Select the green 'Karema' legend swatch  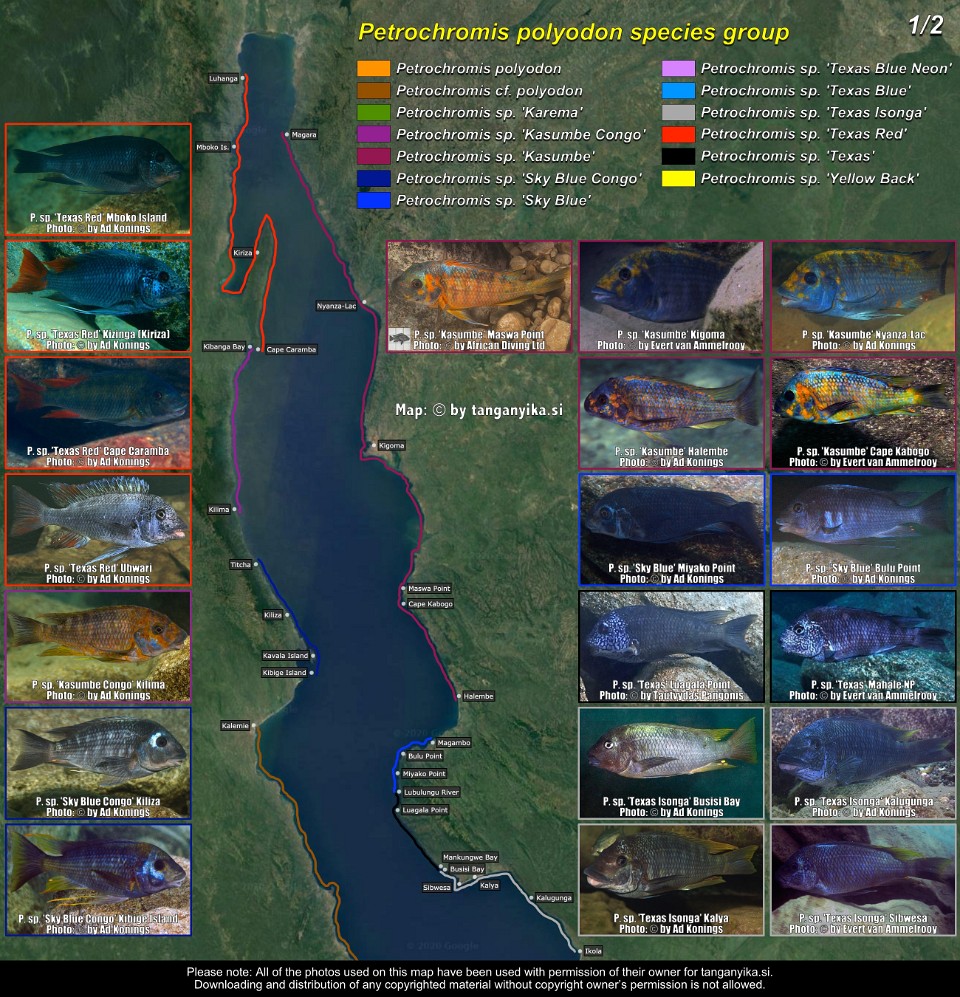pos(373,112)
